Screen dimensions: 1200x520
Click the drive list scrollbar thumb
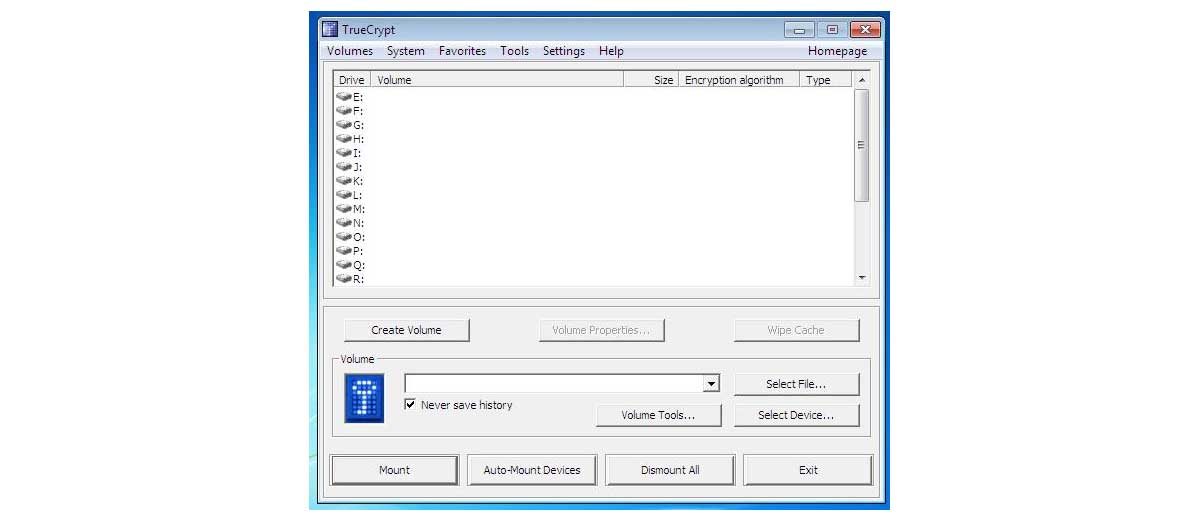[x=861, y=146]
